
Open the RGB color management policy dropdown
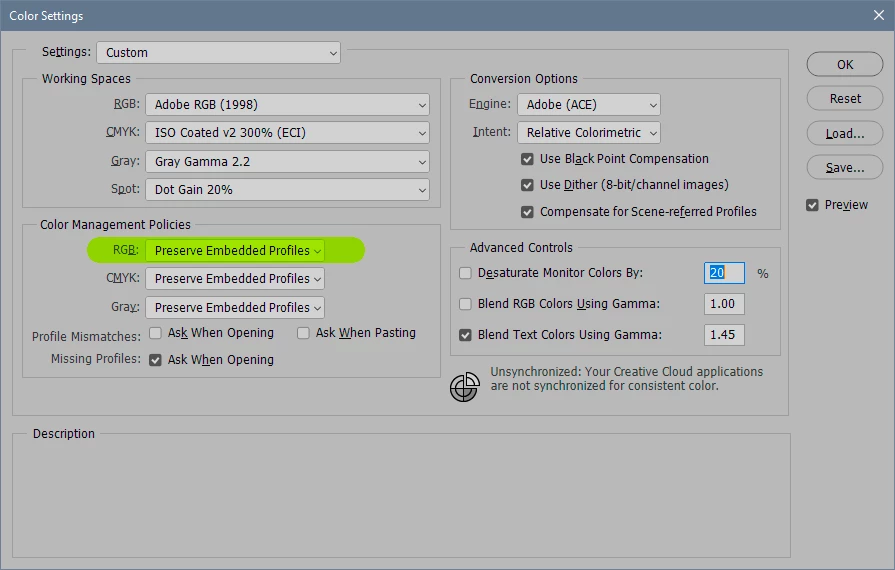coord(235,250)
